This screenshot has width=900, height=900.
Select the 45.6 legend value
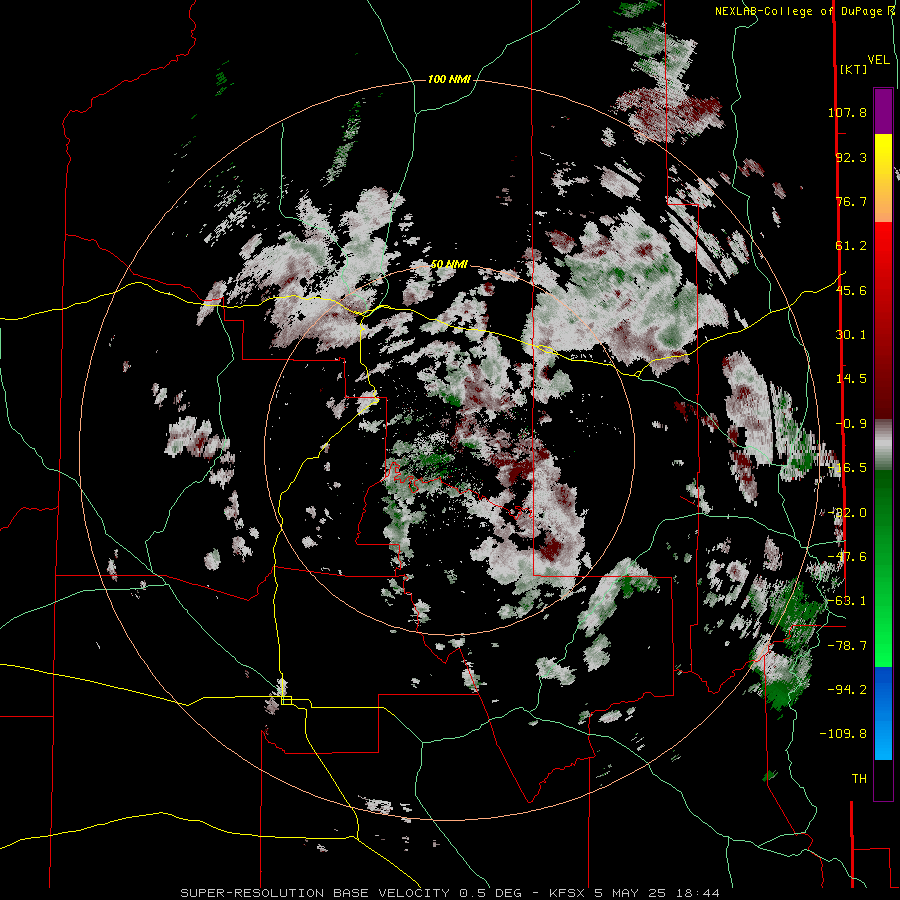click(x=851, y=290)
